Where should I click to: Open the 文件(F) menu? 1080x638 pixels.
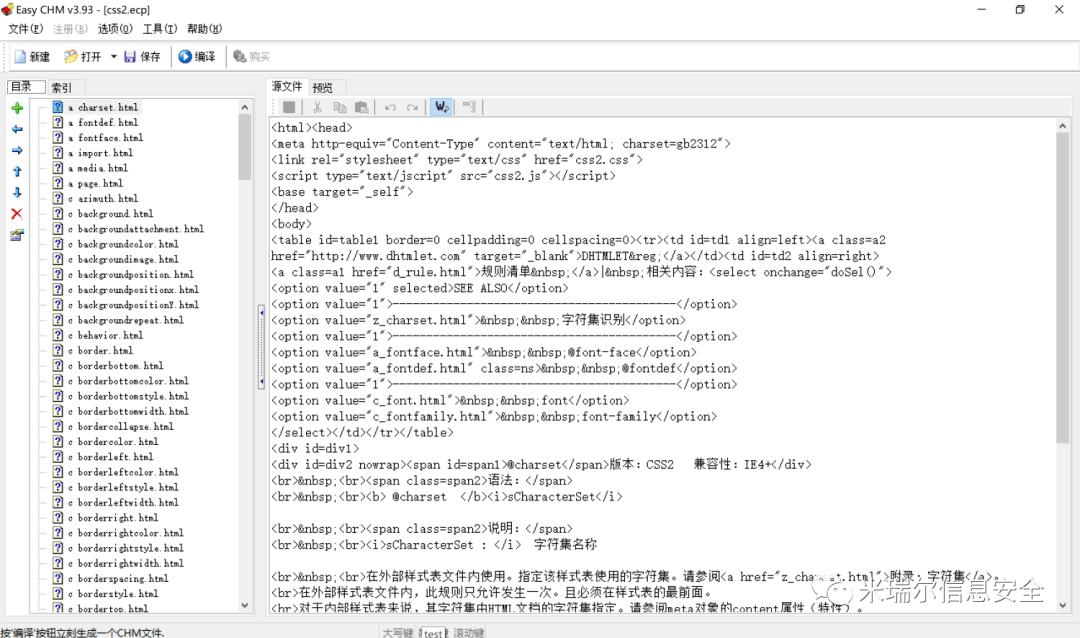coord(25,28)
